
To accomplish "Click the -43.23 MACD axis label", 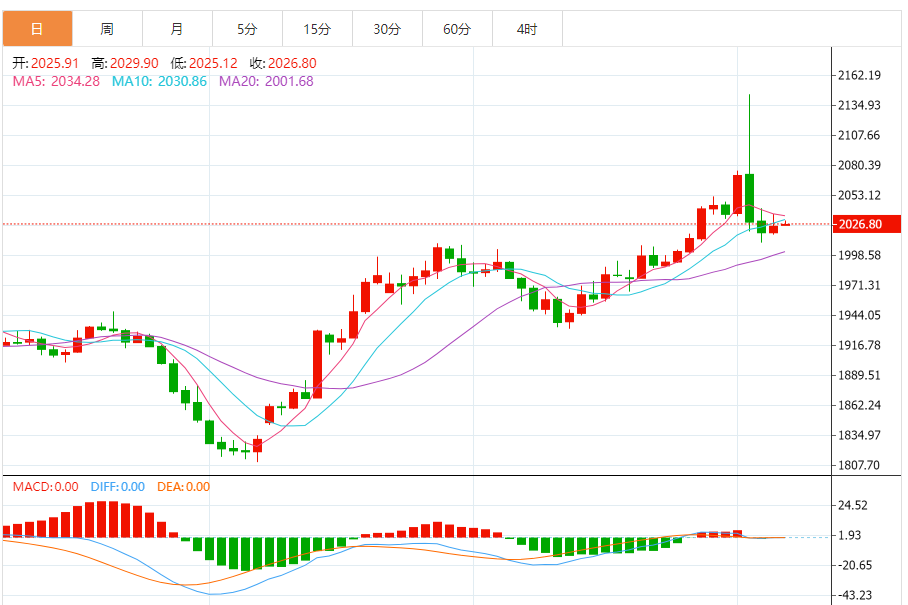I will coord(853,596).
